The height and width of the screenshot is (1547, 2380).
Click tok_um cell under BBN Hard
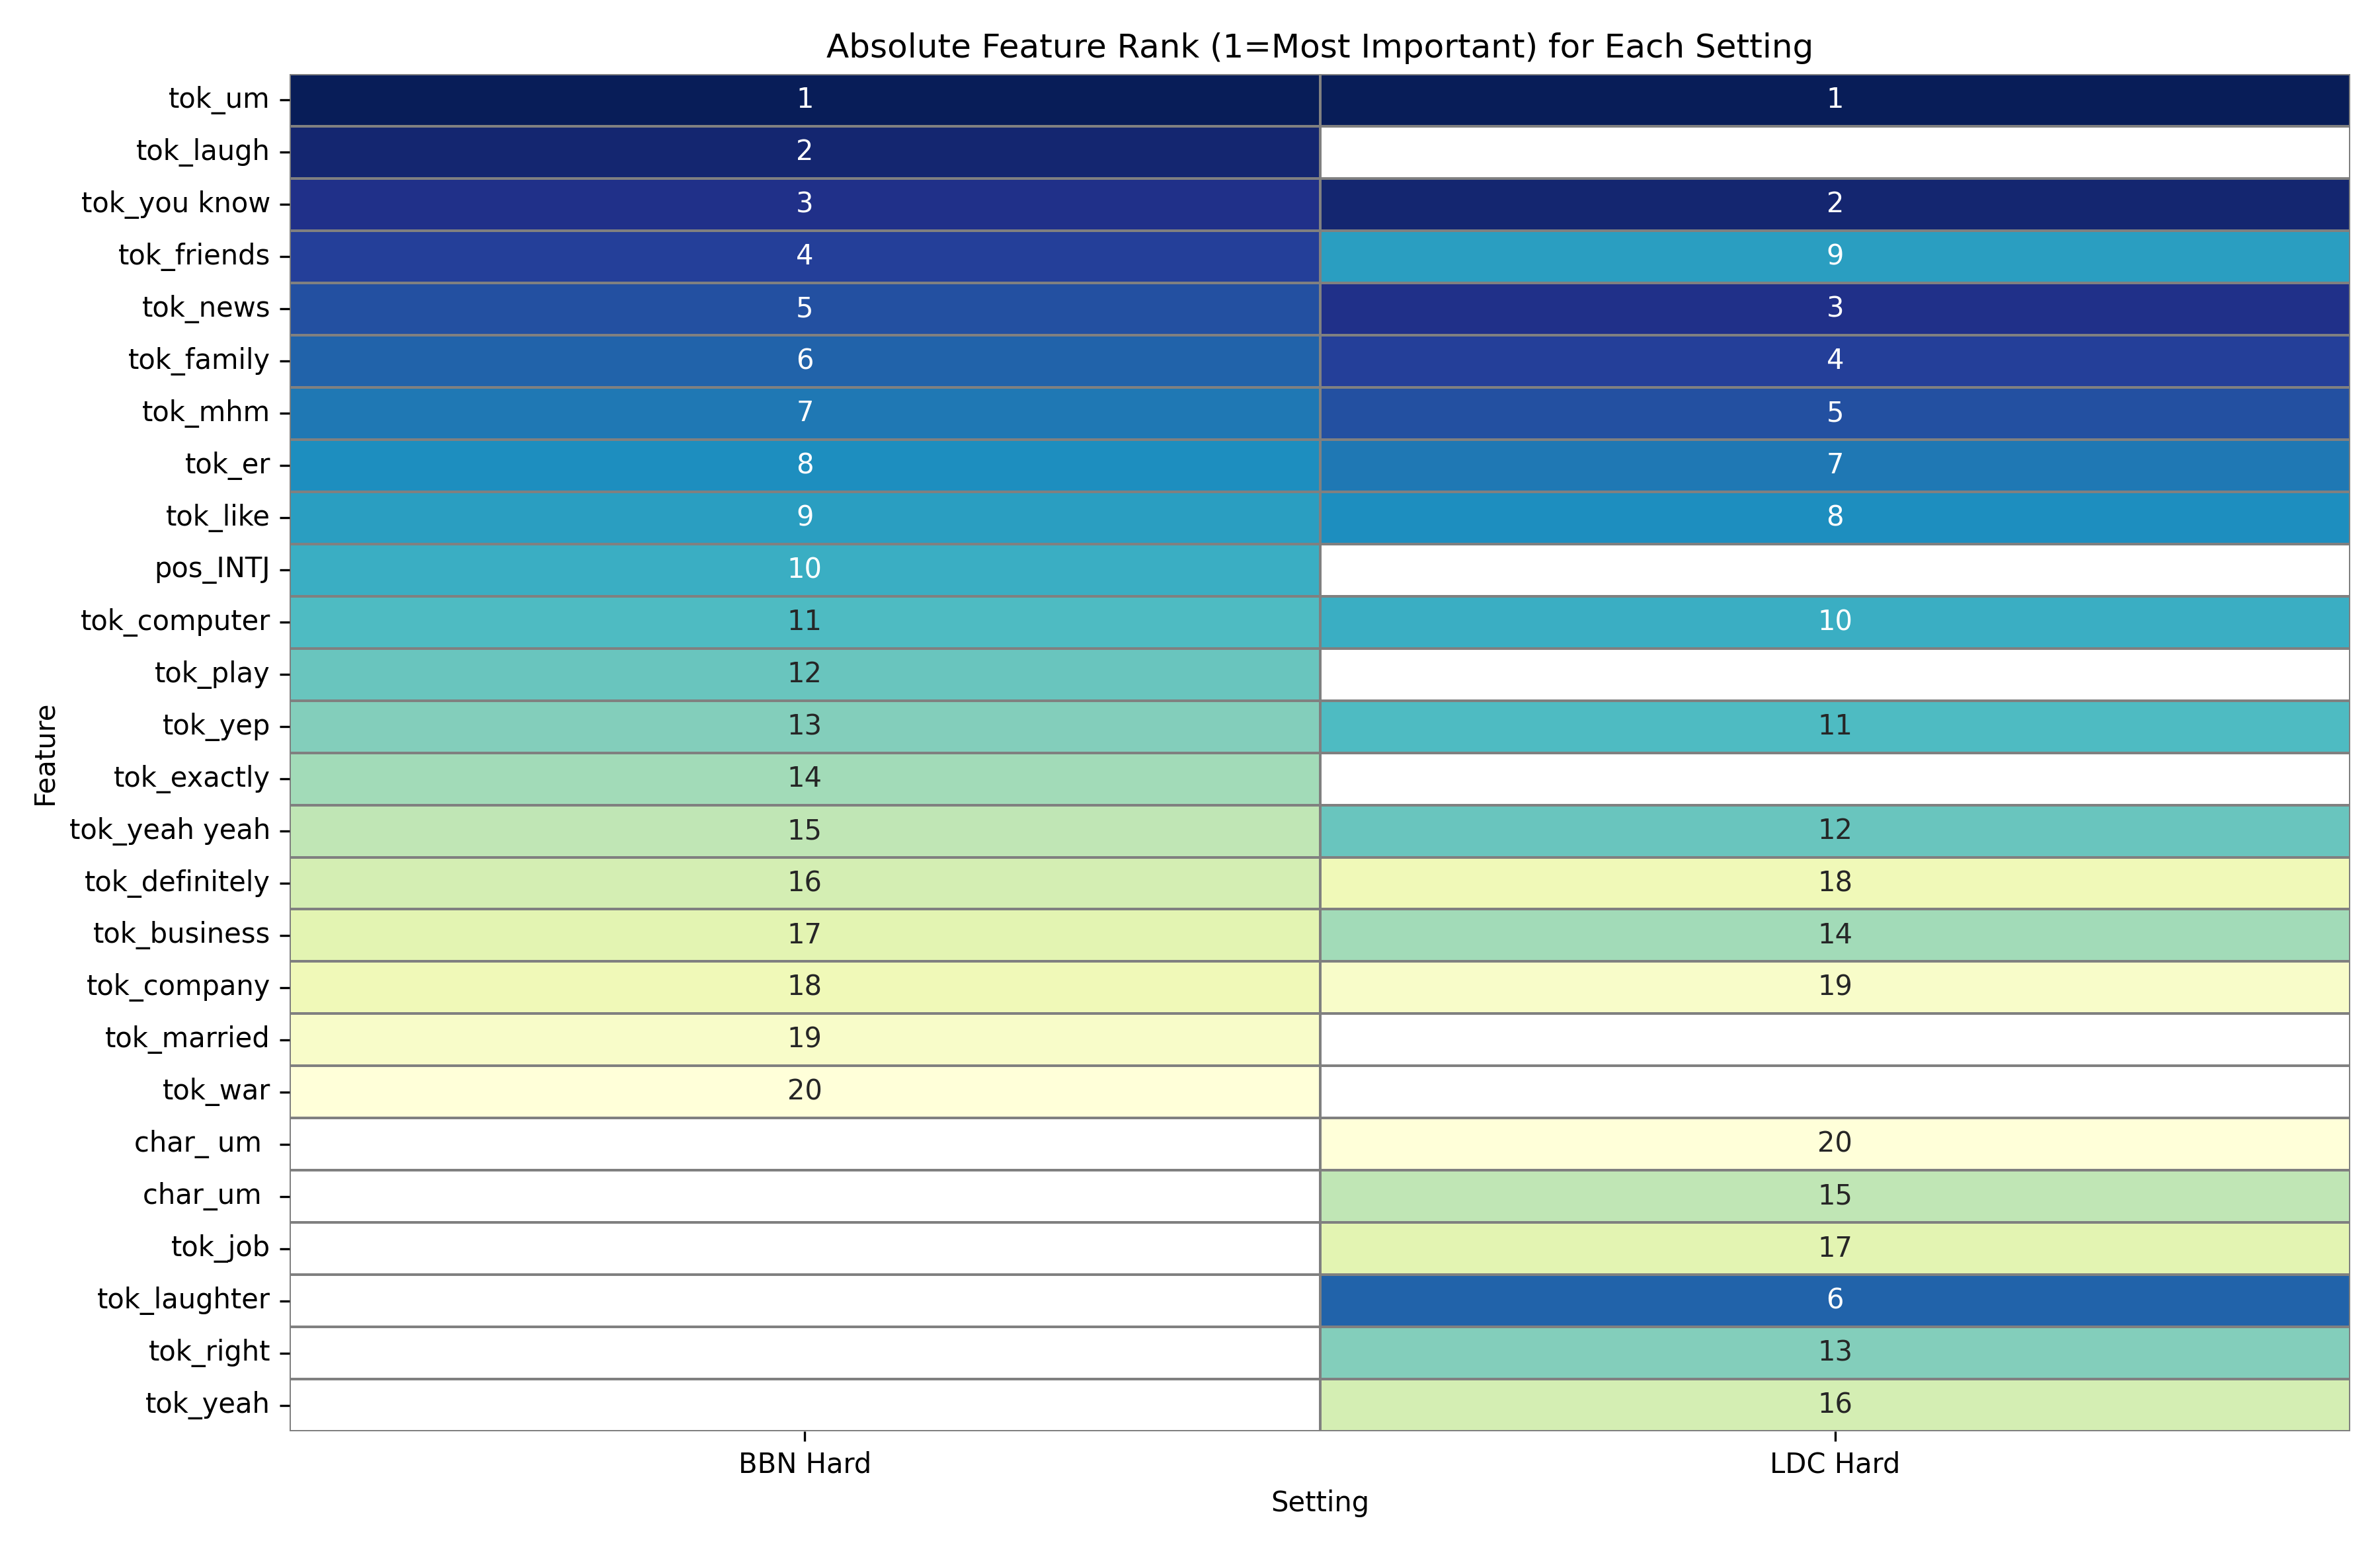pyautogui.click(x=804, y=99)
